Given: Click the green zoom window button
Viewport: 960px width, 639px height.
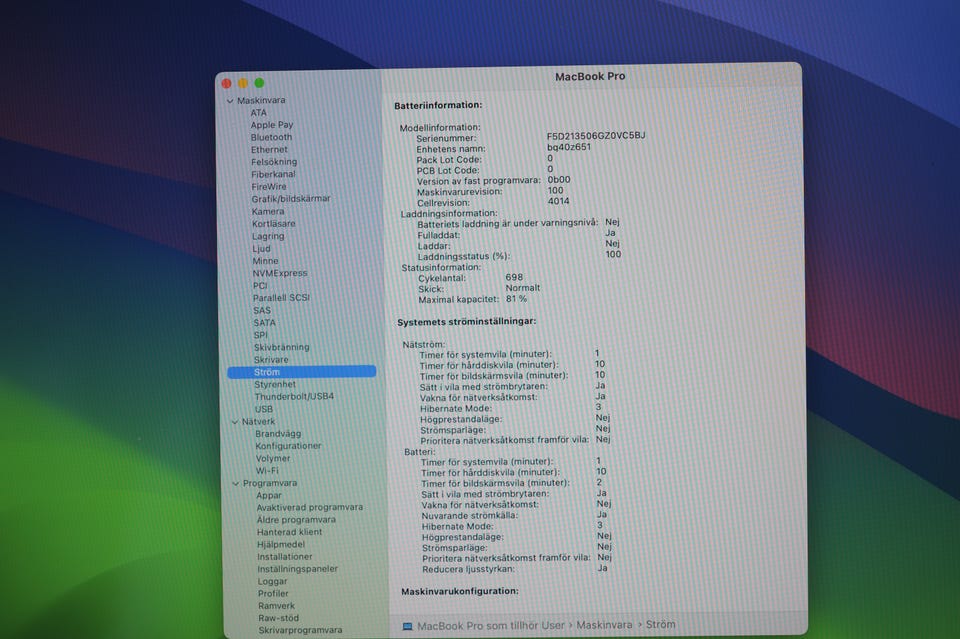Looking at the screenshot, I should (x=260, y=83).
